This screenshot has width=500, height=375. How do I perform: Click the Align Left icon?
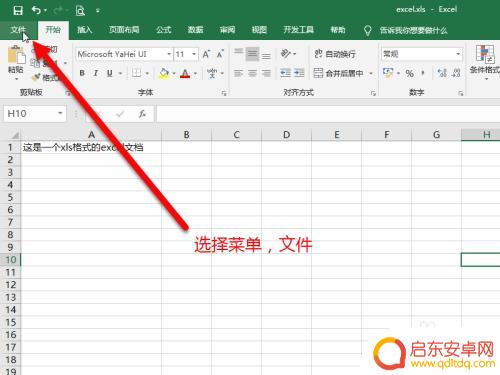(238, 73)
